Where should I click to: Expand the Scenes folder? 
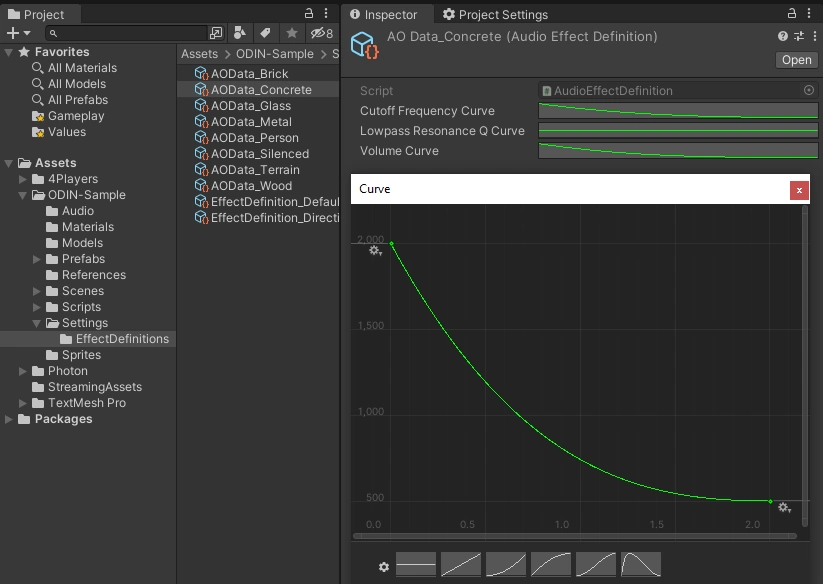coord(37,291)
